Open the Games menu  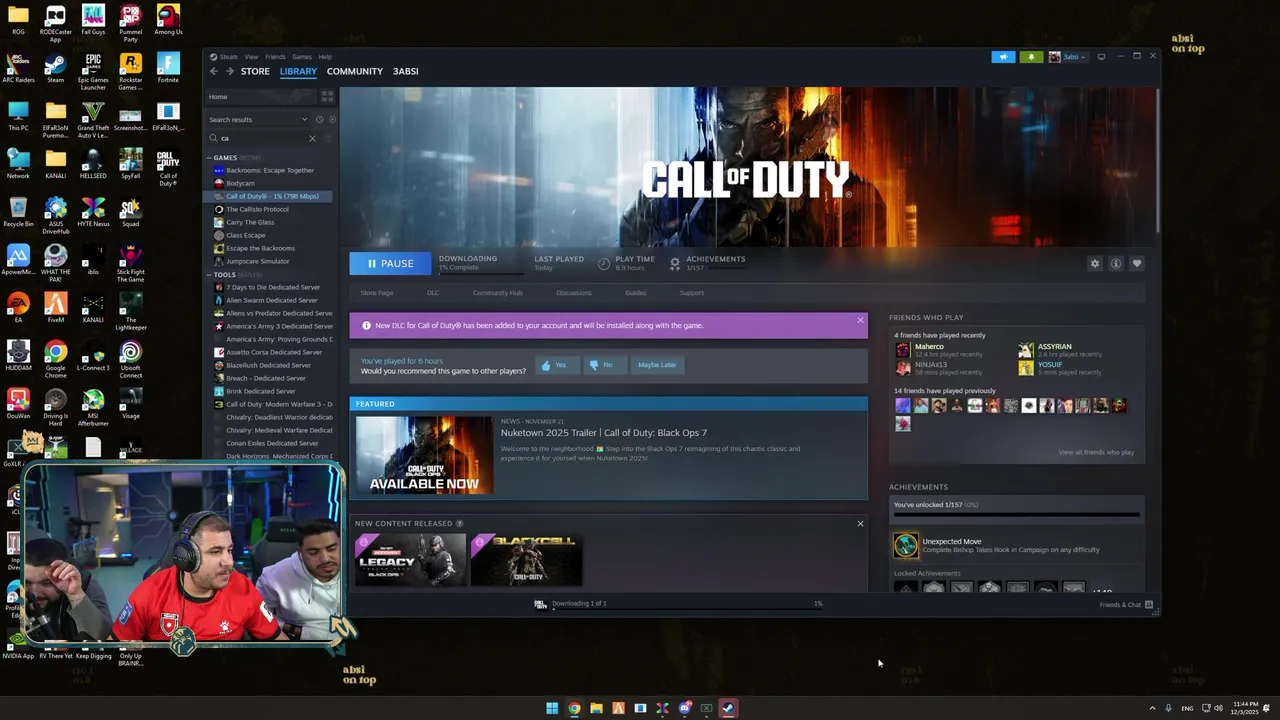pos(302,57)
